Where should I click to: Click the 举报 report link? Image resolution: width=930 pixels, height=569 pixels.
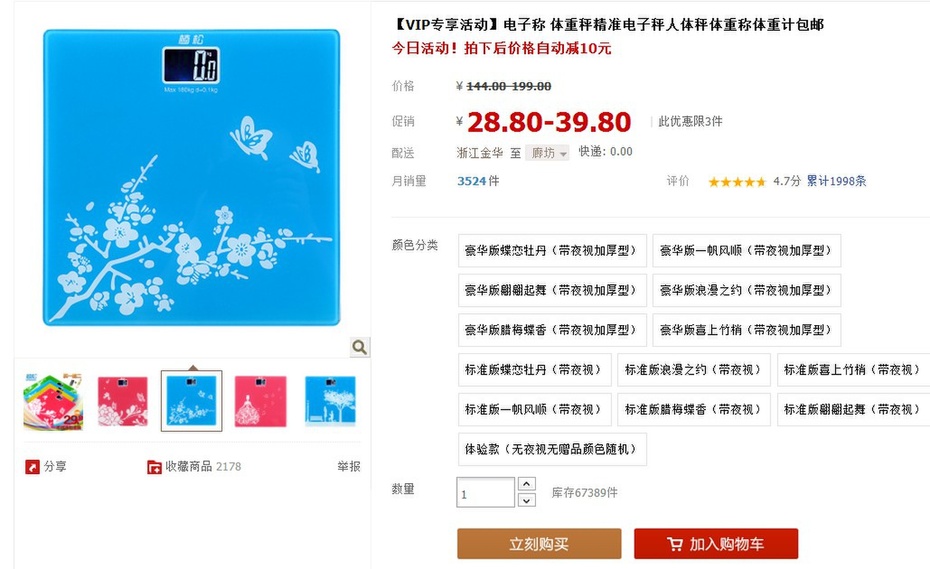(349, 466)
